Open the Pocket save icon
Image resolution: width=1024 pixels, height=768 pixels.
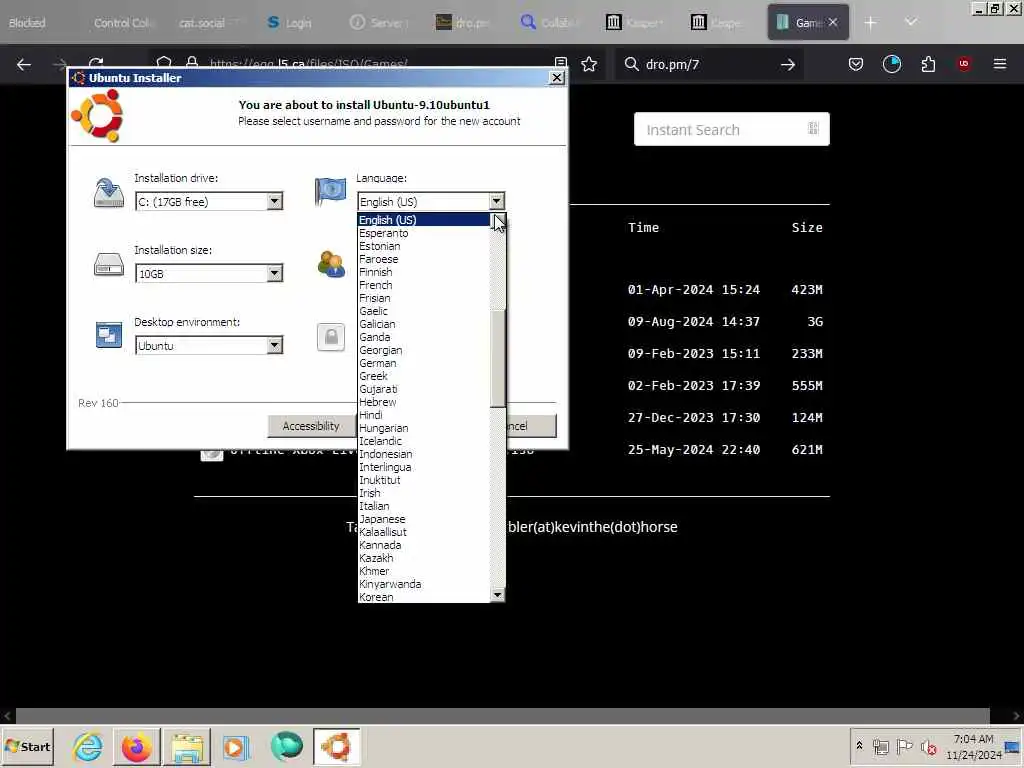point(856,64)
